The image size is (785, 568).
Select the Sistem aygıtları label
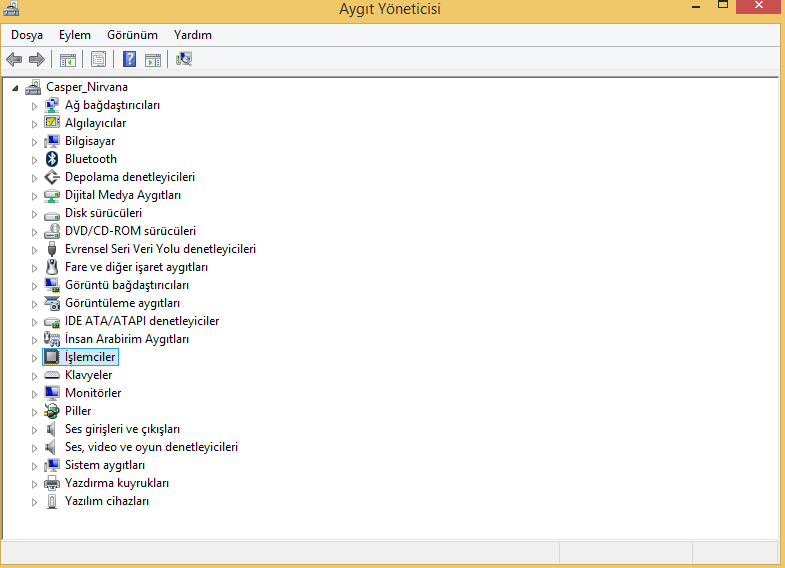point(105,465)
